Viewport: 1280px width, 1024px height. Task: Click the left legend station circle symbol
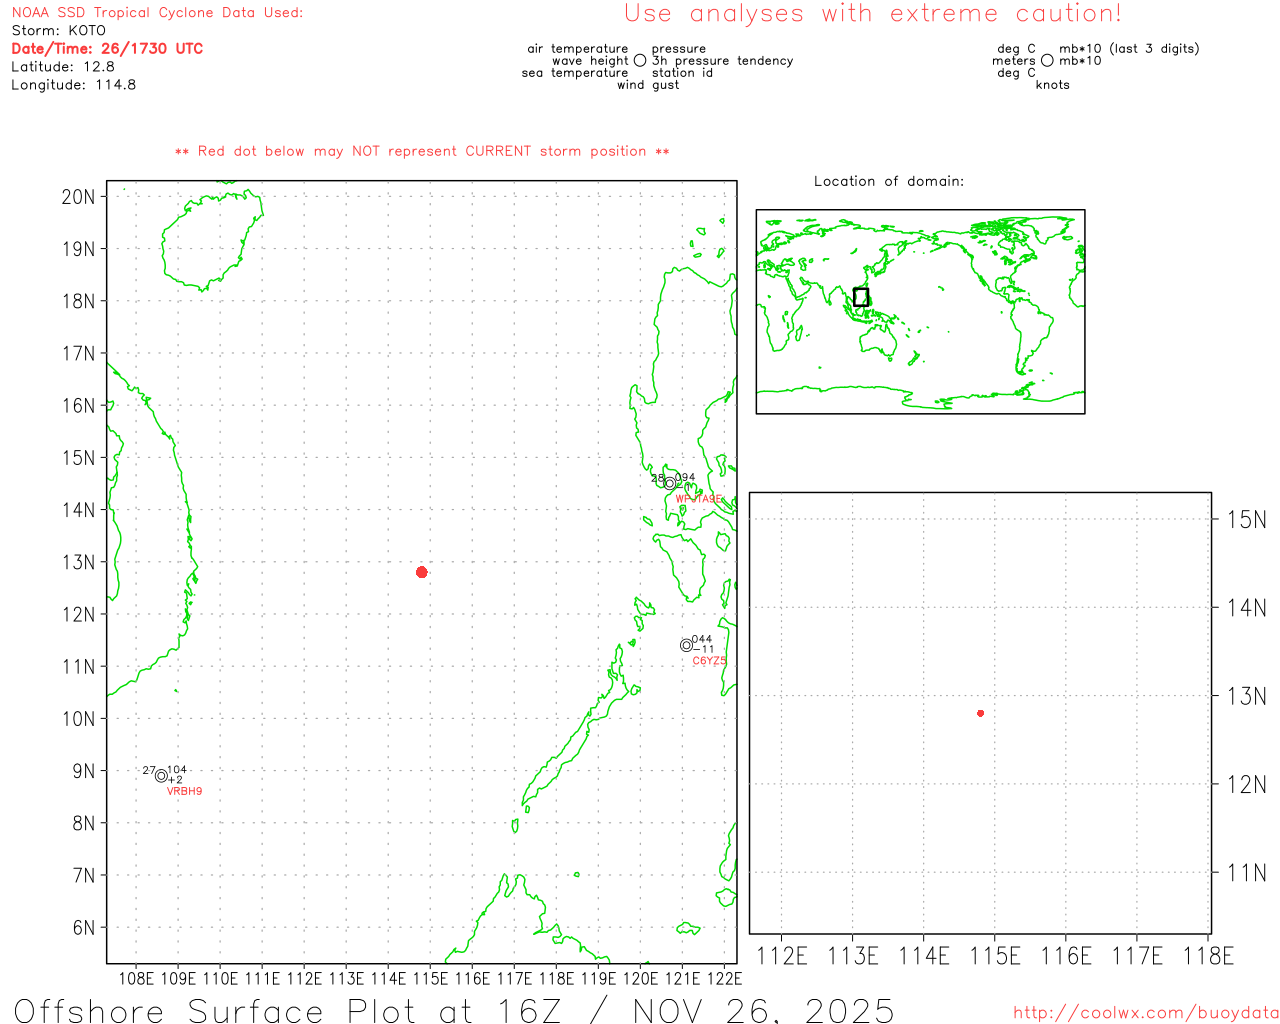(x=640, y=61)
